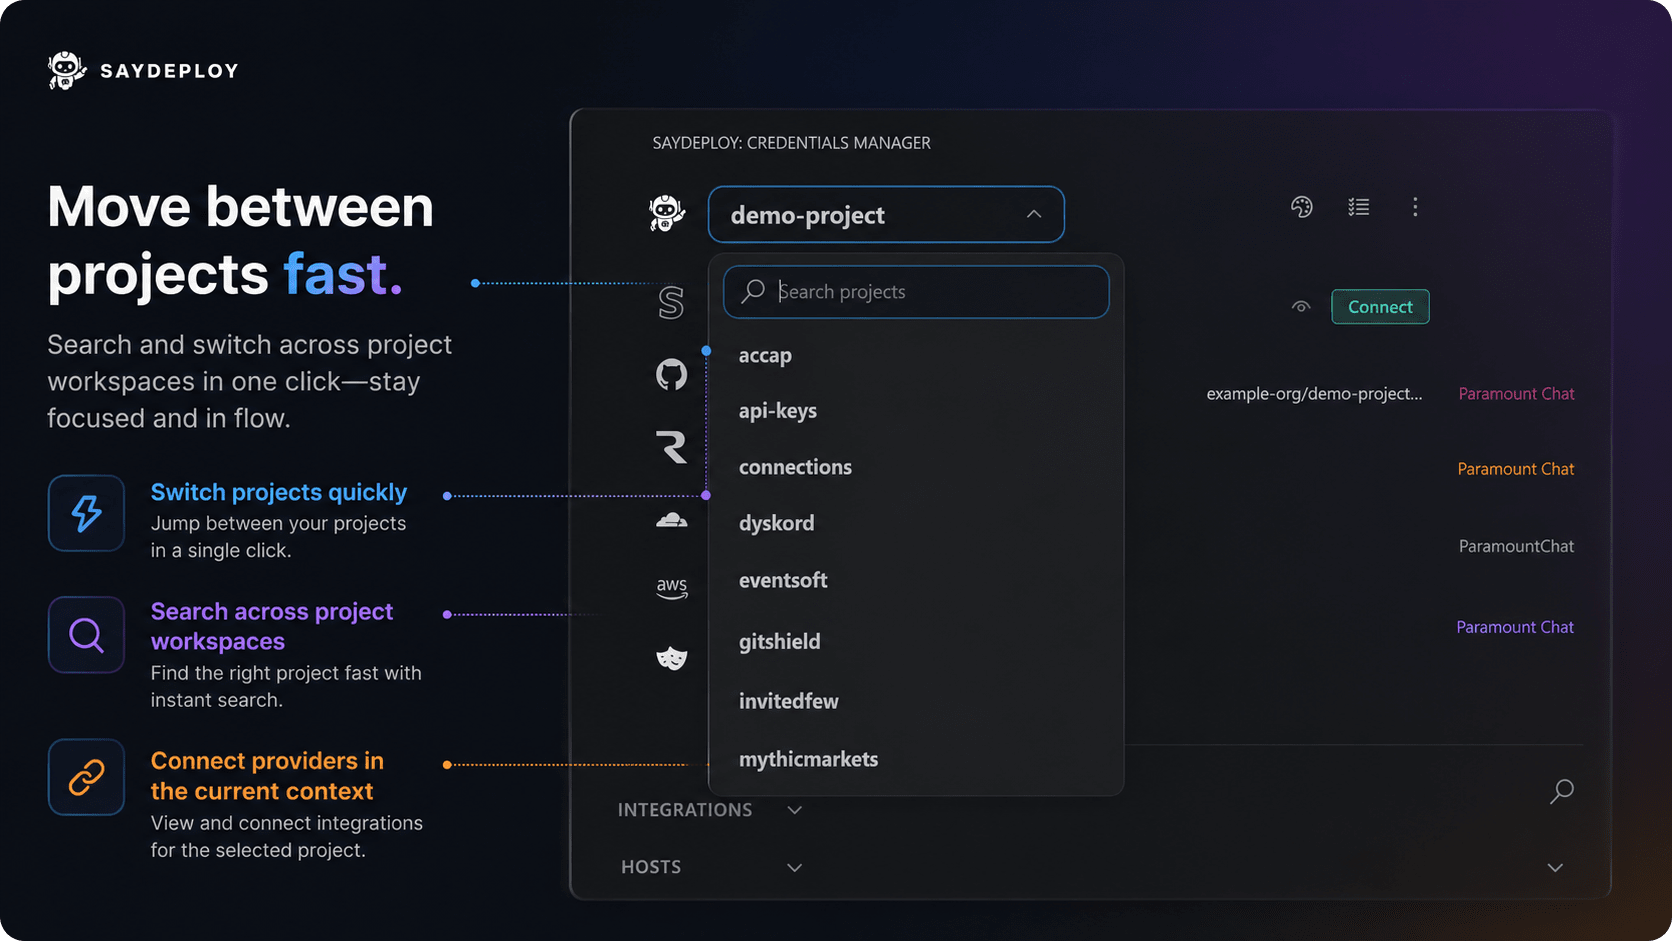This screenshot has width=1672, height=941.
Task: Click the magnifier feature icon on left
Action: click(x=86, y=635)
